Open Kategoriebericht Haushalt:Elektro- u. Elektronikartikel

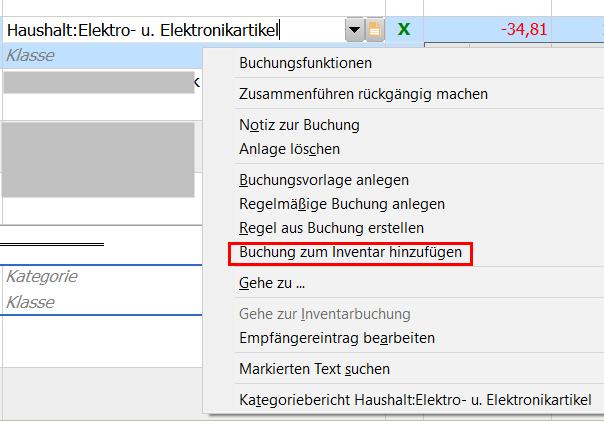coord(415,400)
